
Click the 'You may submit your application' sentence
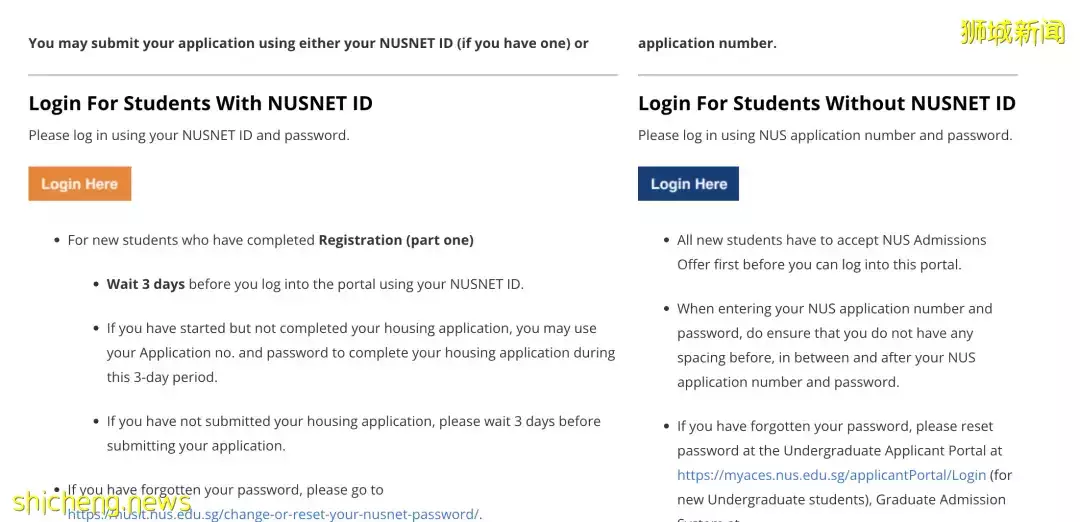(x=308, y=43)
